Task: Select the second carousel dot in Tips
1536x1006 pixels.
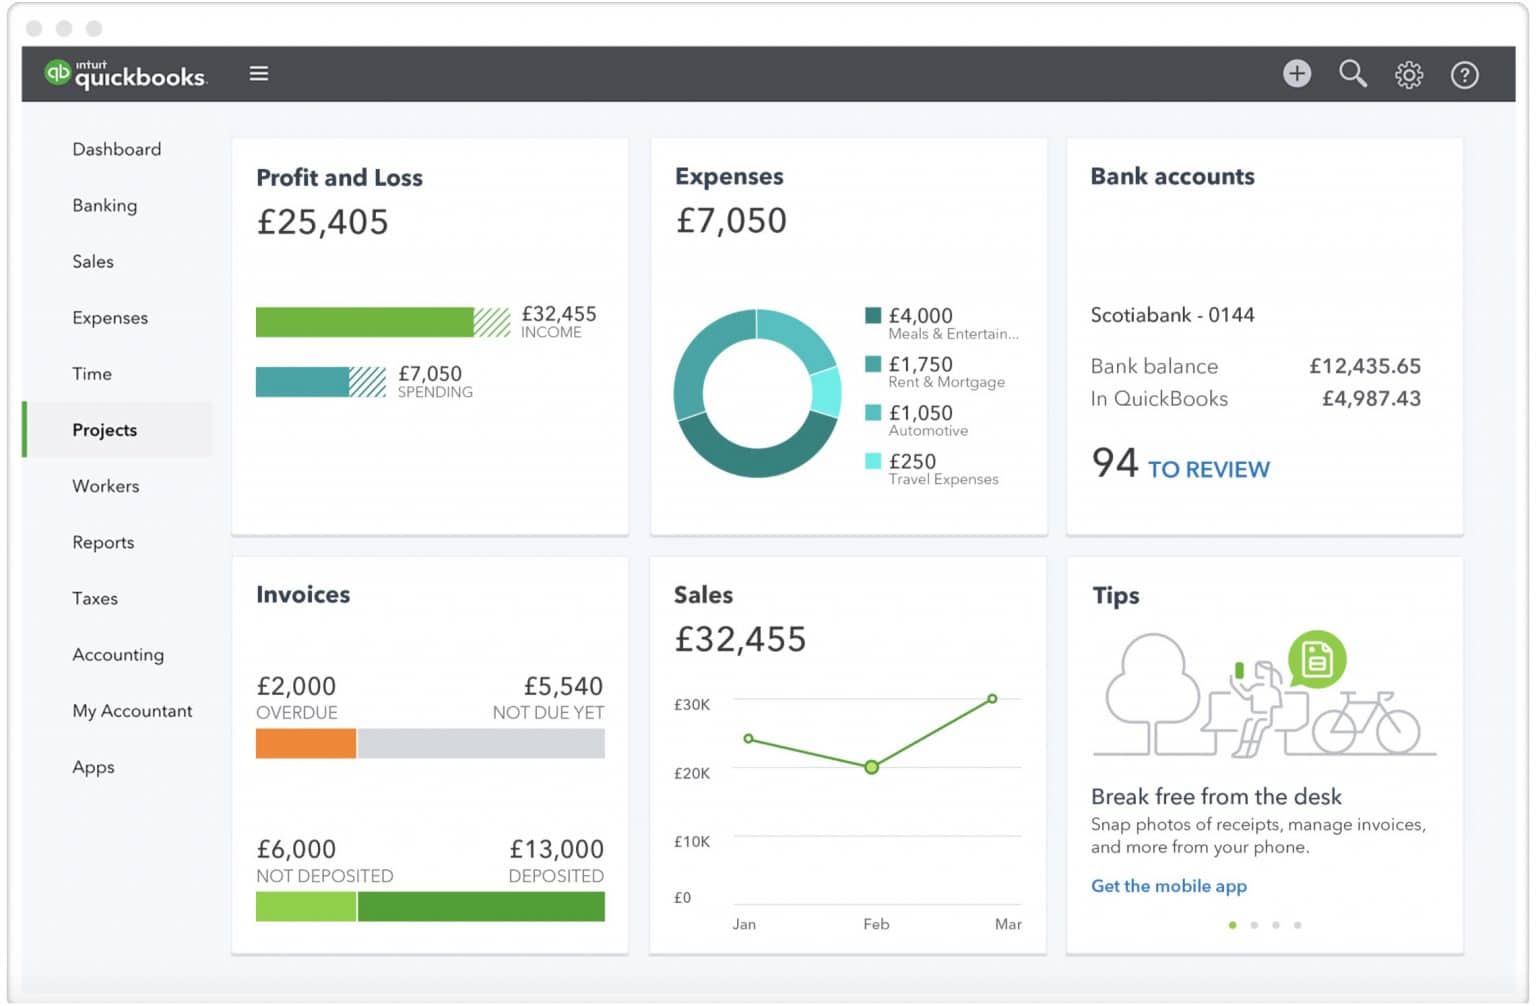Action: tap(1255, 925)
